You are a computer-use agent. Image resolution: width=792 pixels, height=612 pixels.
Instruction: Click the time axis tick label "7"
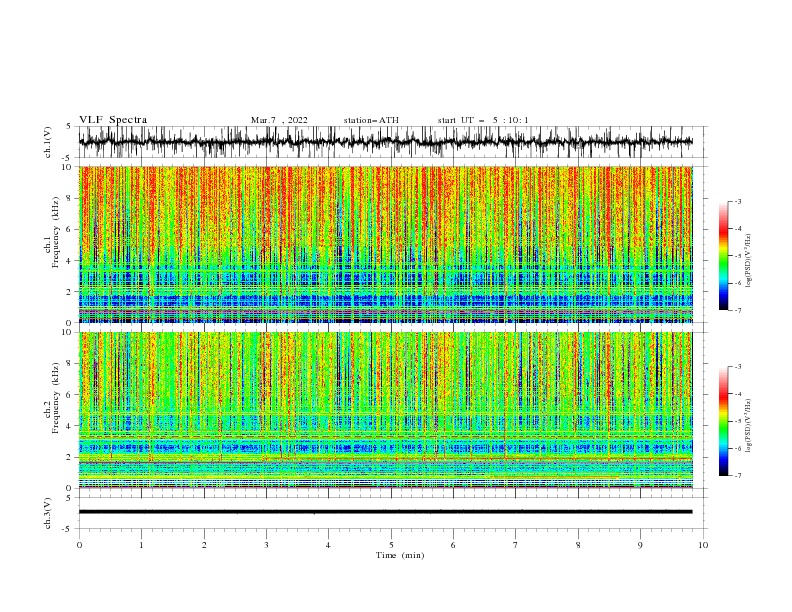pyautogui.click(x=516, y=545)
